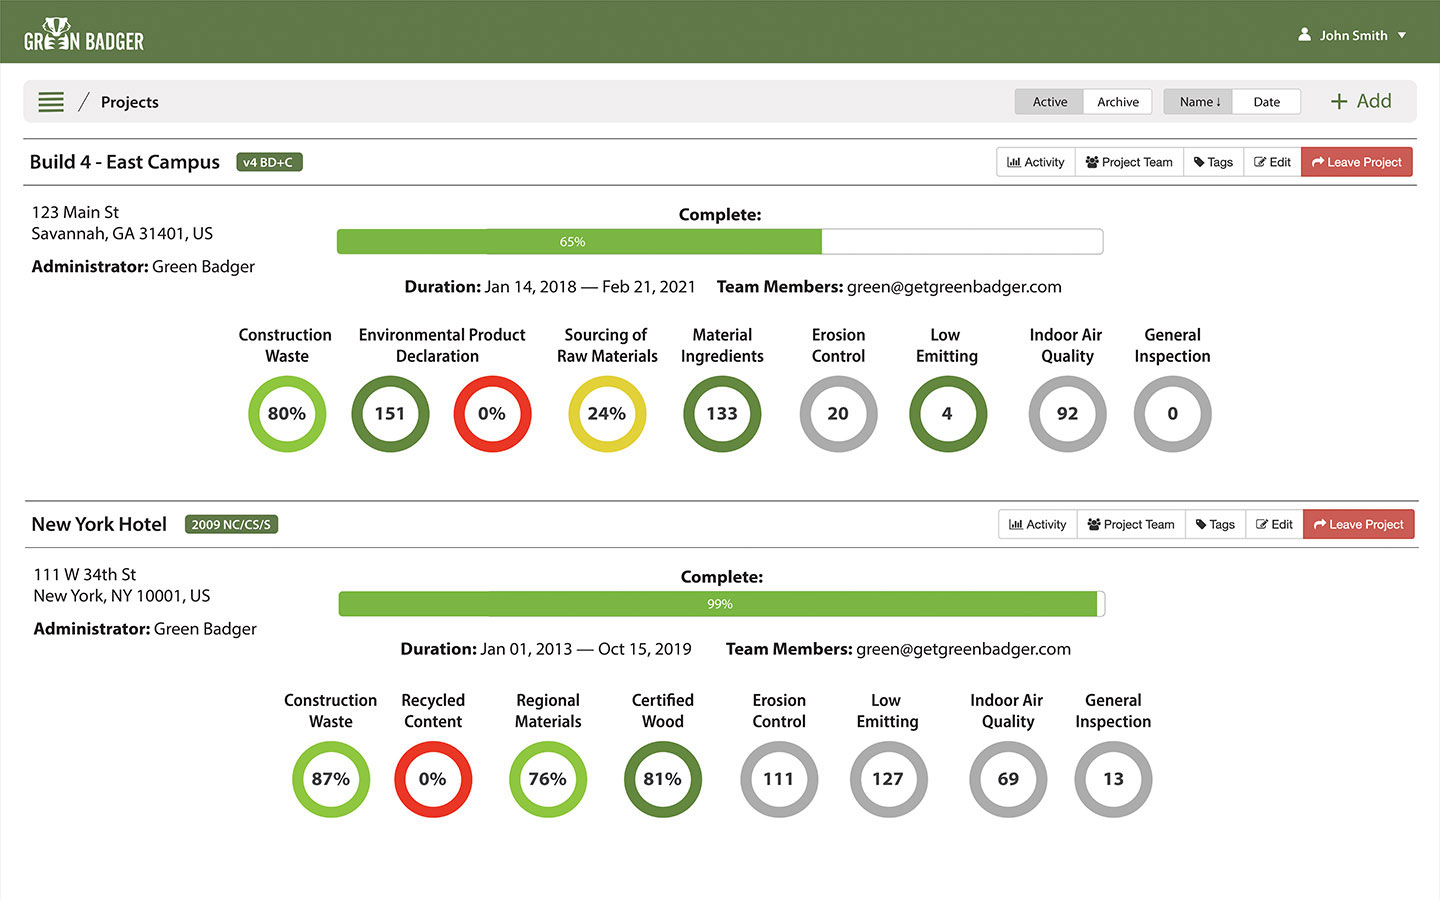Open the hamburger menu icon
This screenshot has height=900, width=1440.
coord(51,102)
